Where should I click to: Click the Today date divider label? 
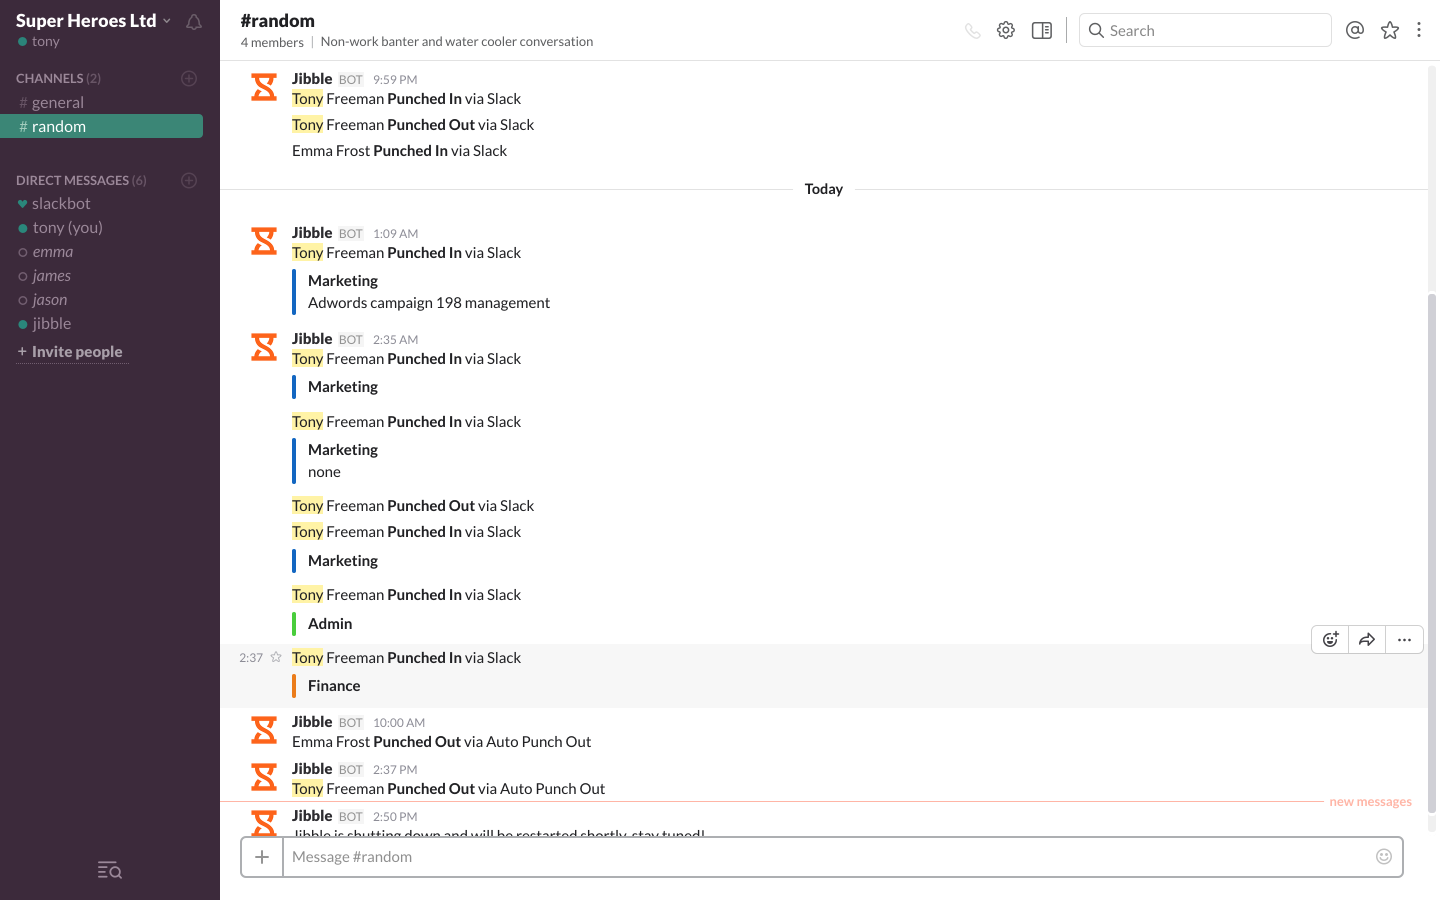click(824, 189)
